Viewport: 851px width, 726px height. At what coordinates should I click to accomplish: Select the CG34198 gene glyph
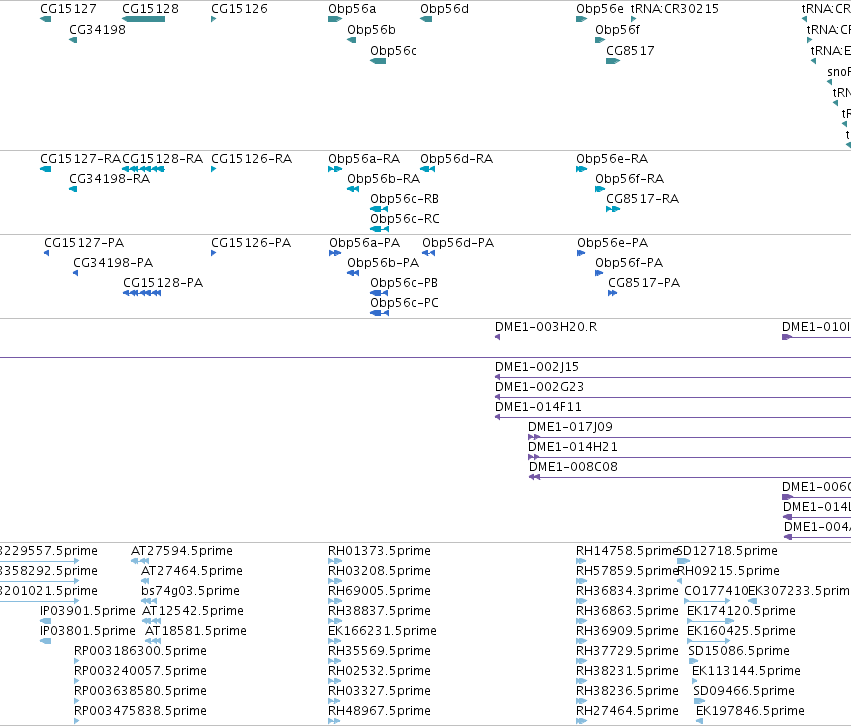point(73,40)
